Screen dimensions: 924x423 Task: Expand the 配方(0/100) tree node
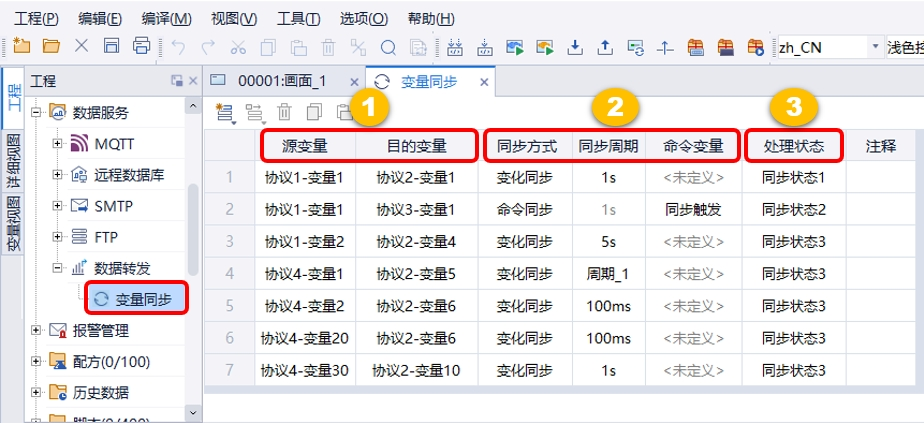36,361
